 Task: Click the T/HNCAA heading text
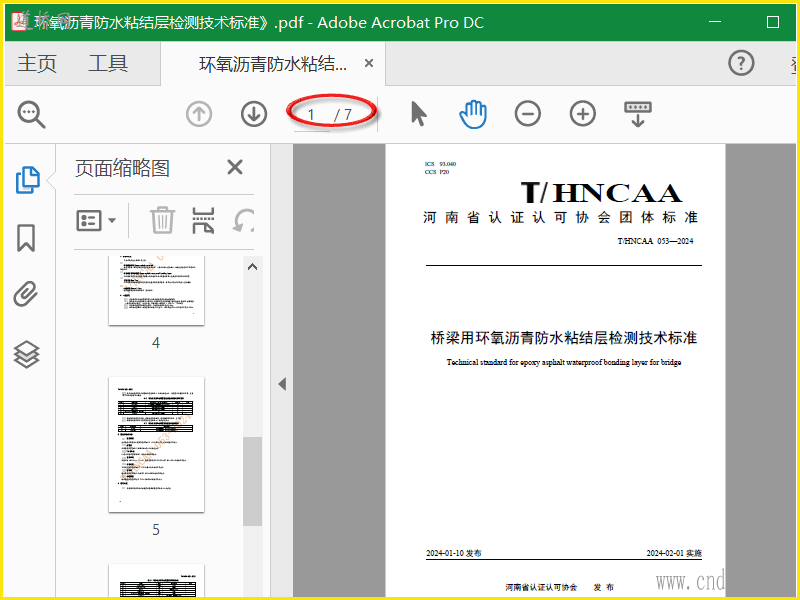click(602, 193)
